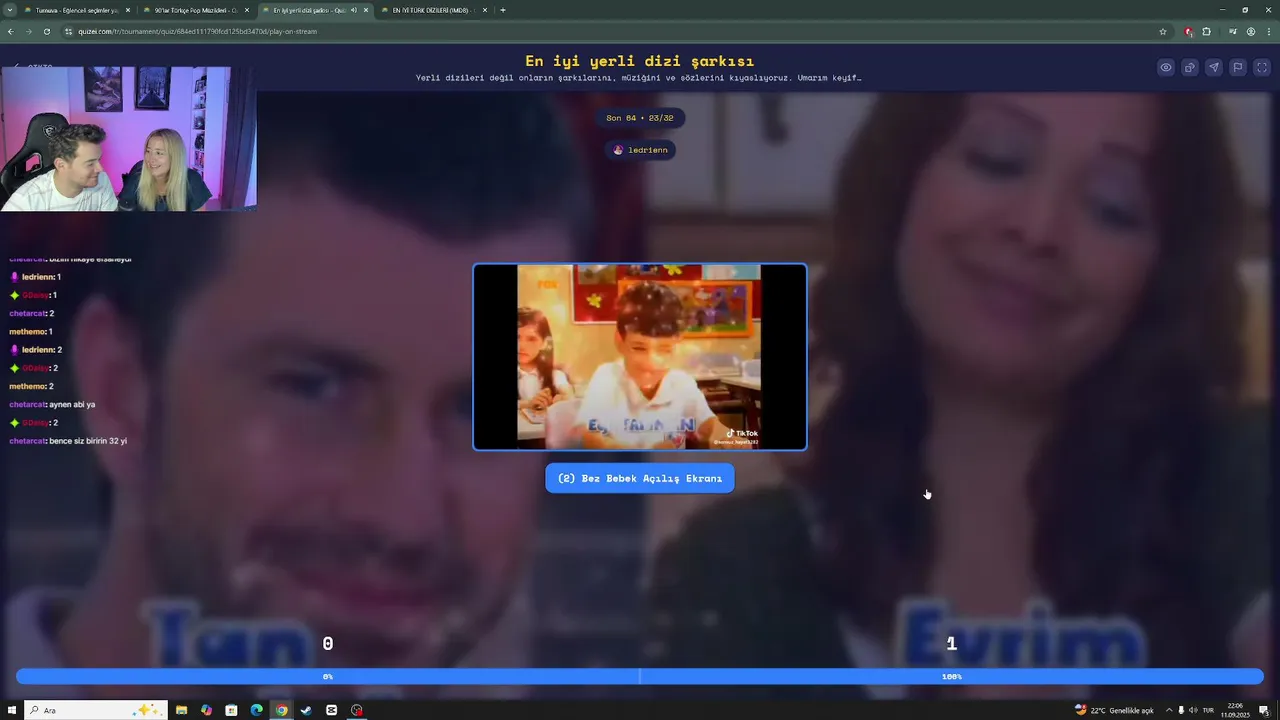Screen dimensions: 1280x720
Task: View site information icon in address bar
Action: point(68,31)
